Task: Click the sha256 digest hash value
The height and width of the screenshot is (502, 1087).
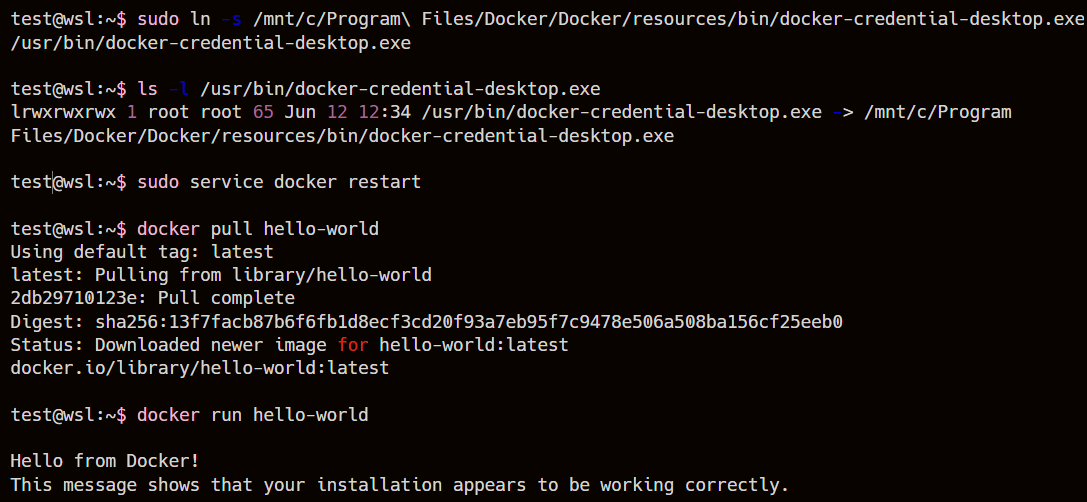Action: point(468,322)
